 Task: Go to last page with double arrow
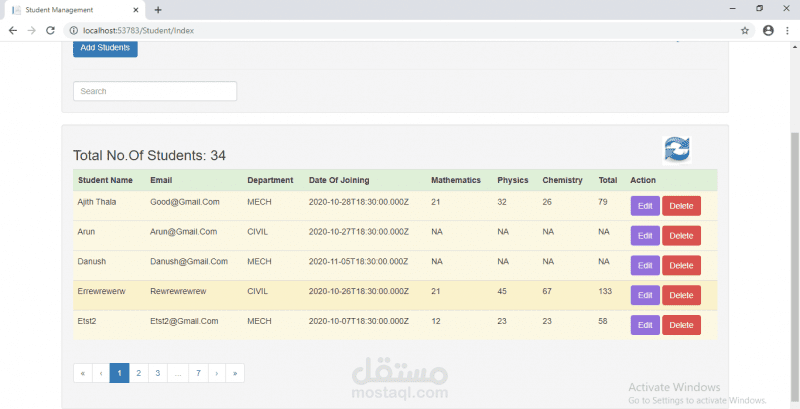click(235, 373)
